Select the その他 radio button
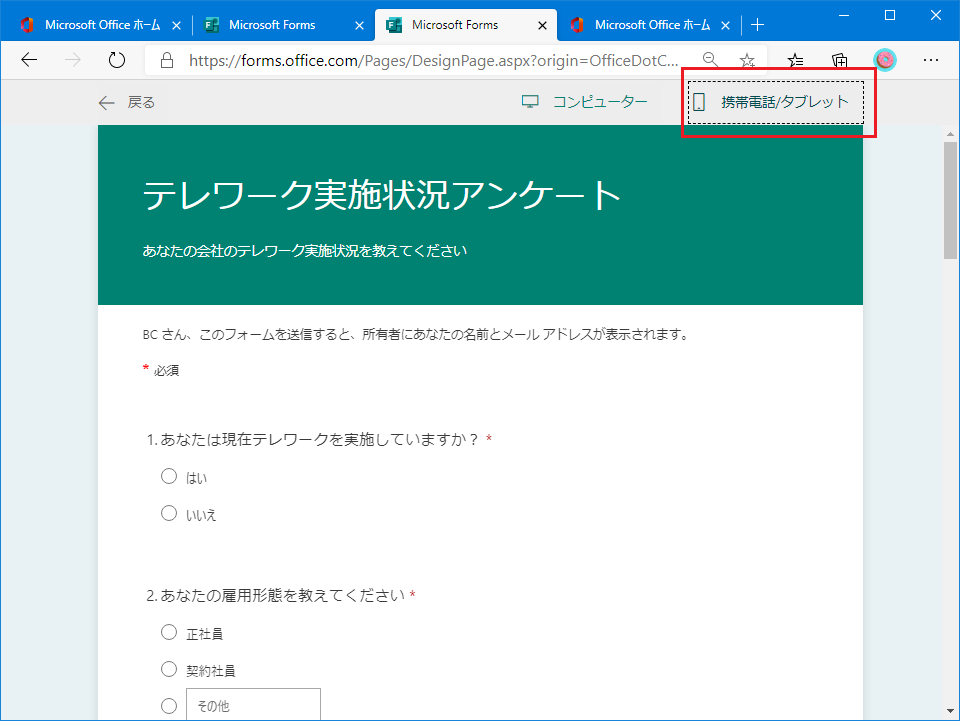This screenshot has width=960, height=721. point(169,706)
